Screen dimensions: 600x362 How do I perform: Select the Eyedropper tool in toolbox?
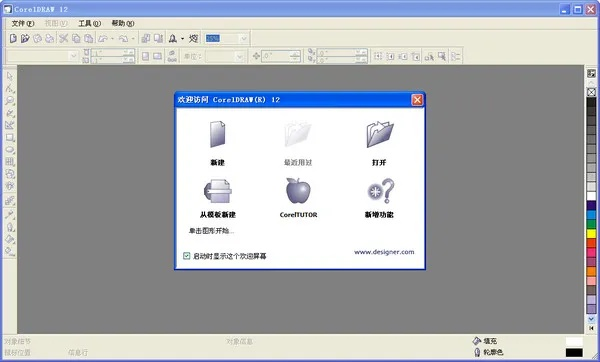[10, 215]
